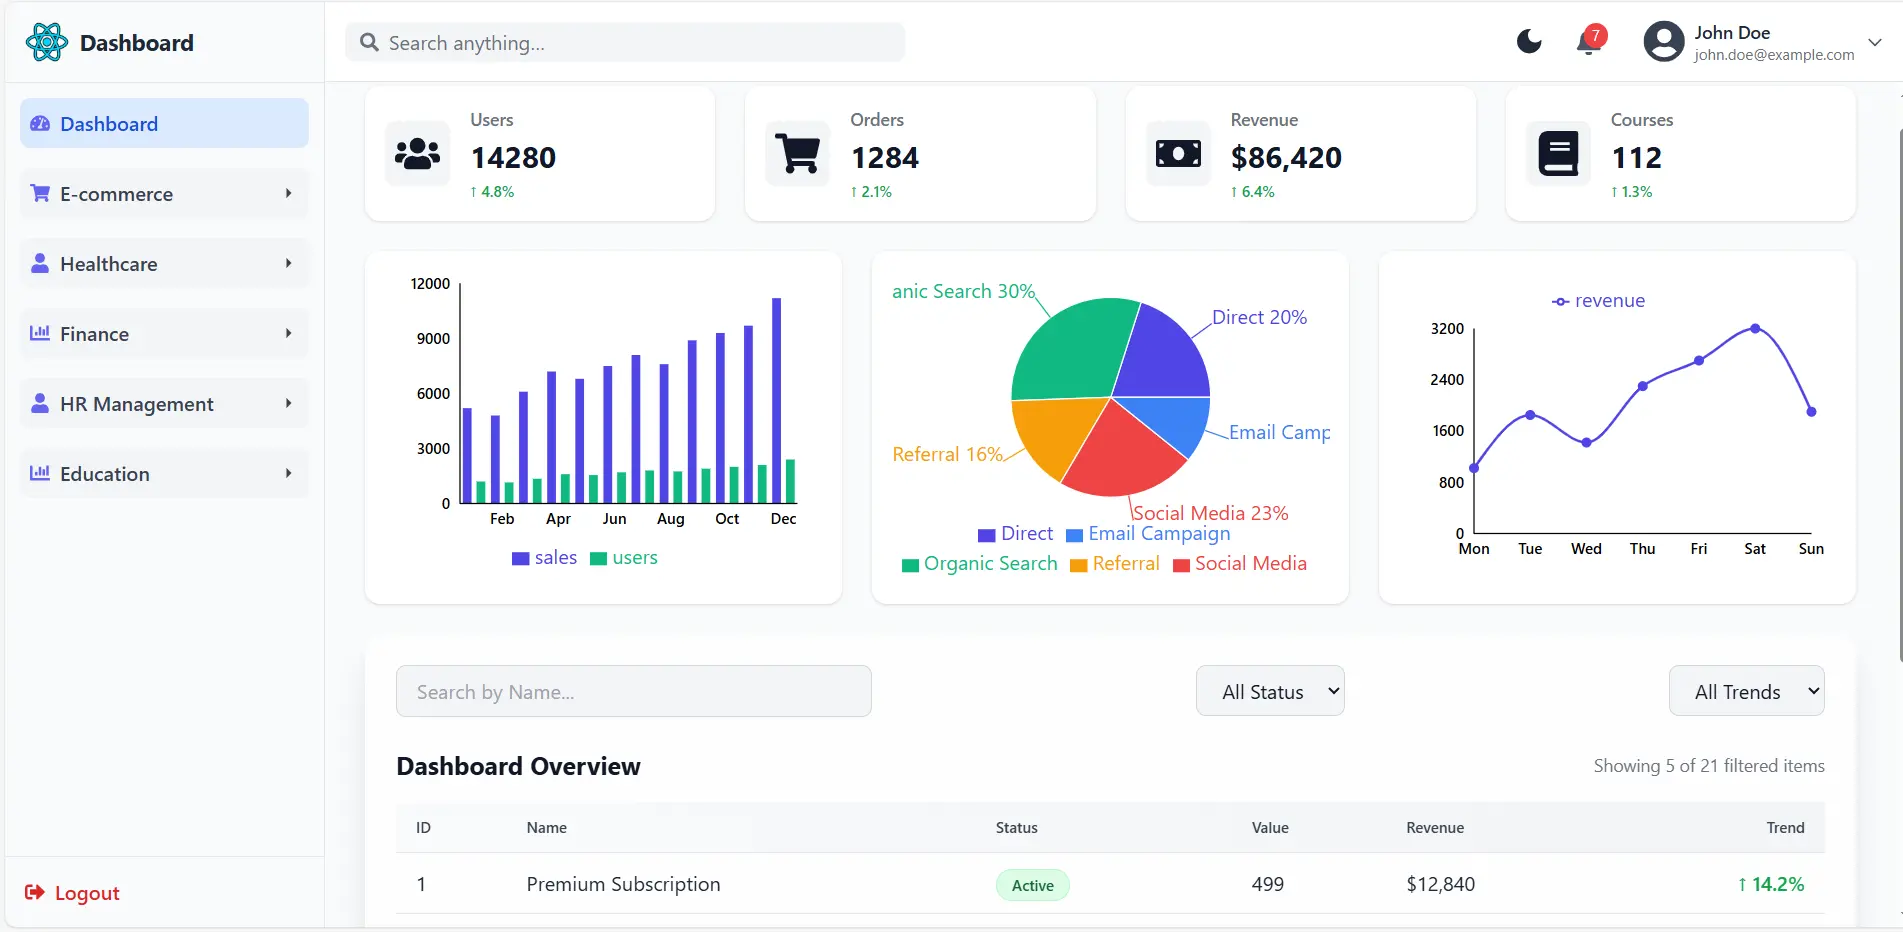Focus the Search anything input field
Viewport: 1903px width, 932px height.
pyautogui.click(x=625, y=42)
